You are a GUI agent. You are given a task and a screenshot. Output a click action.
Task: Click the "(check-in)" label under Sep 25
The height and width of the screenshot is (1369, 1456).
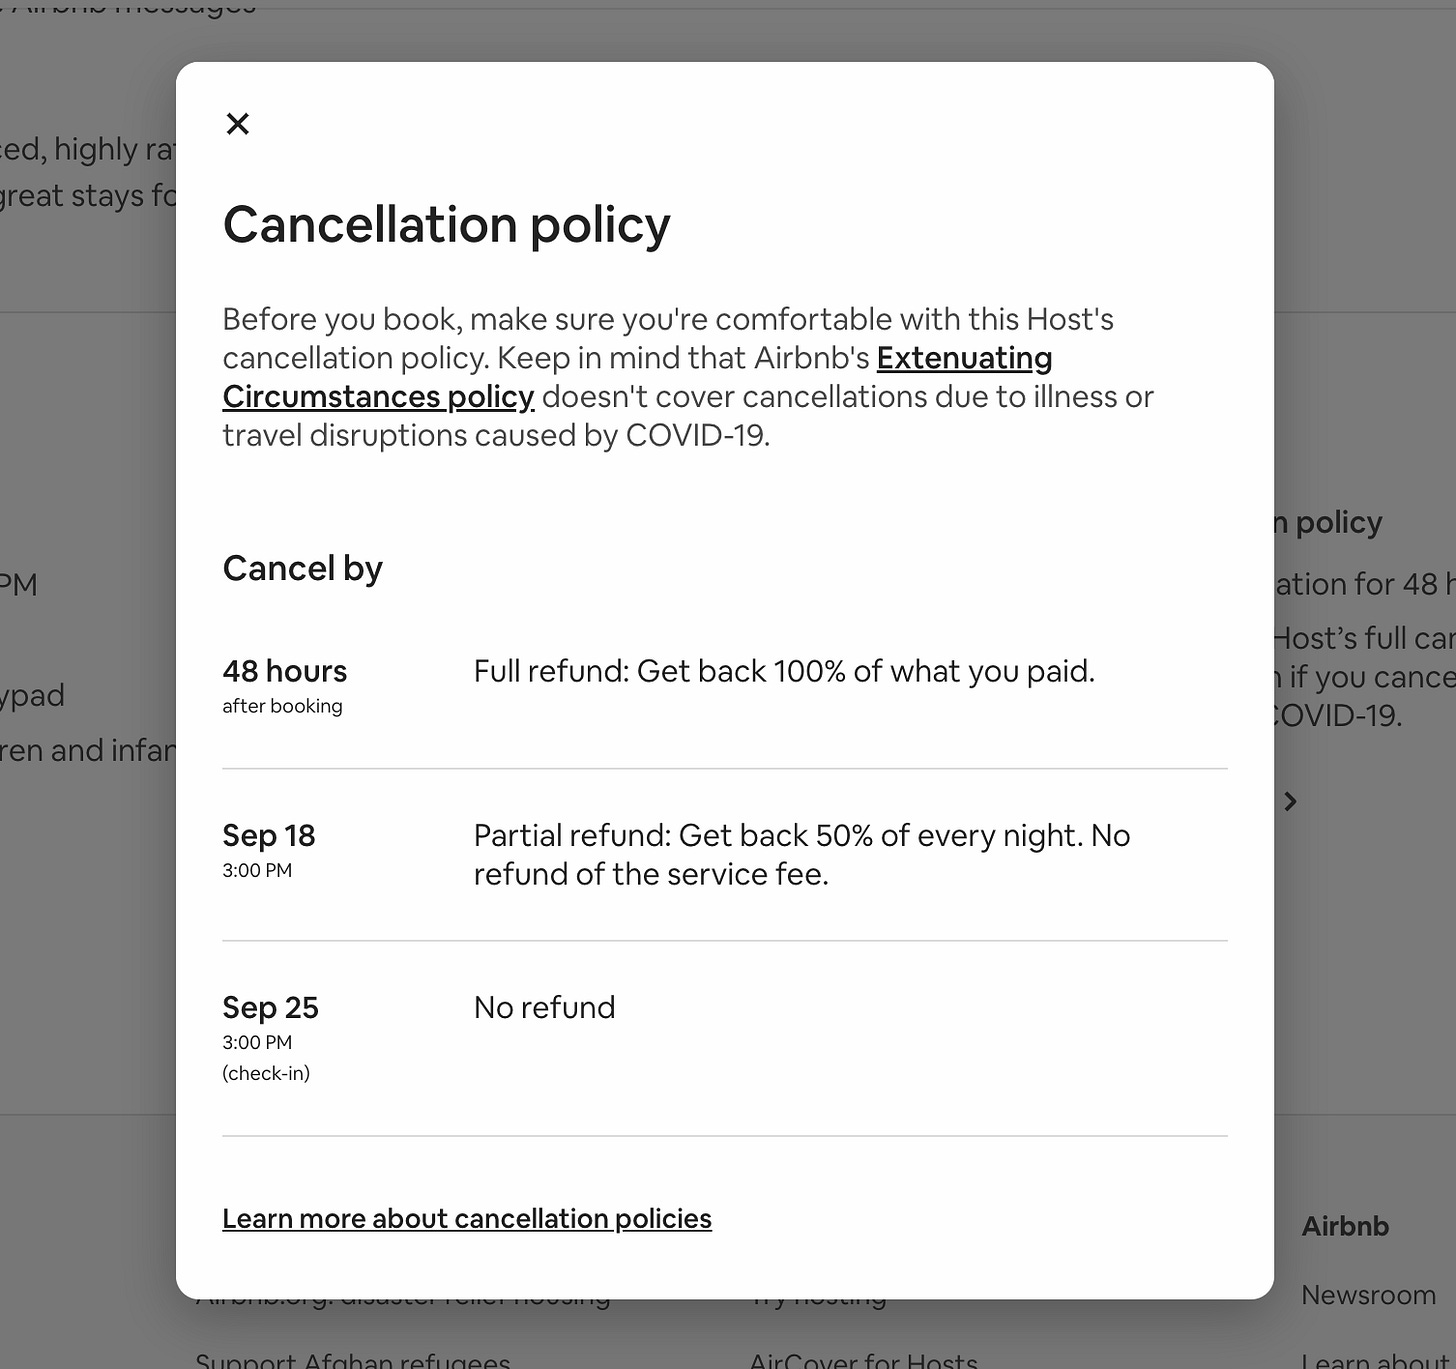point(266,1073)
